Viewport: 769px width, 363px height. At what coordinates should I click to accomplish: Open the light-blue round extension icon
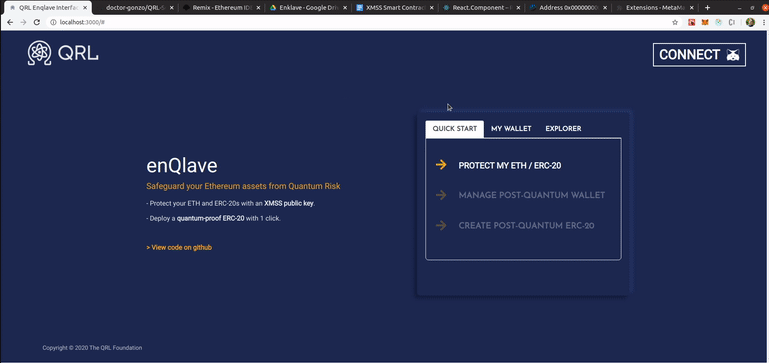[x=718, y=23]
